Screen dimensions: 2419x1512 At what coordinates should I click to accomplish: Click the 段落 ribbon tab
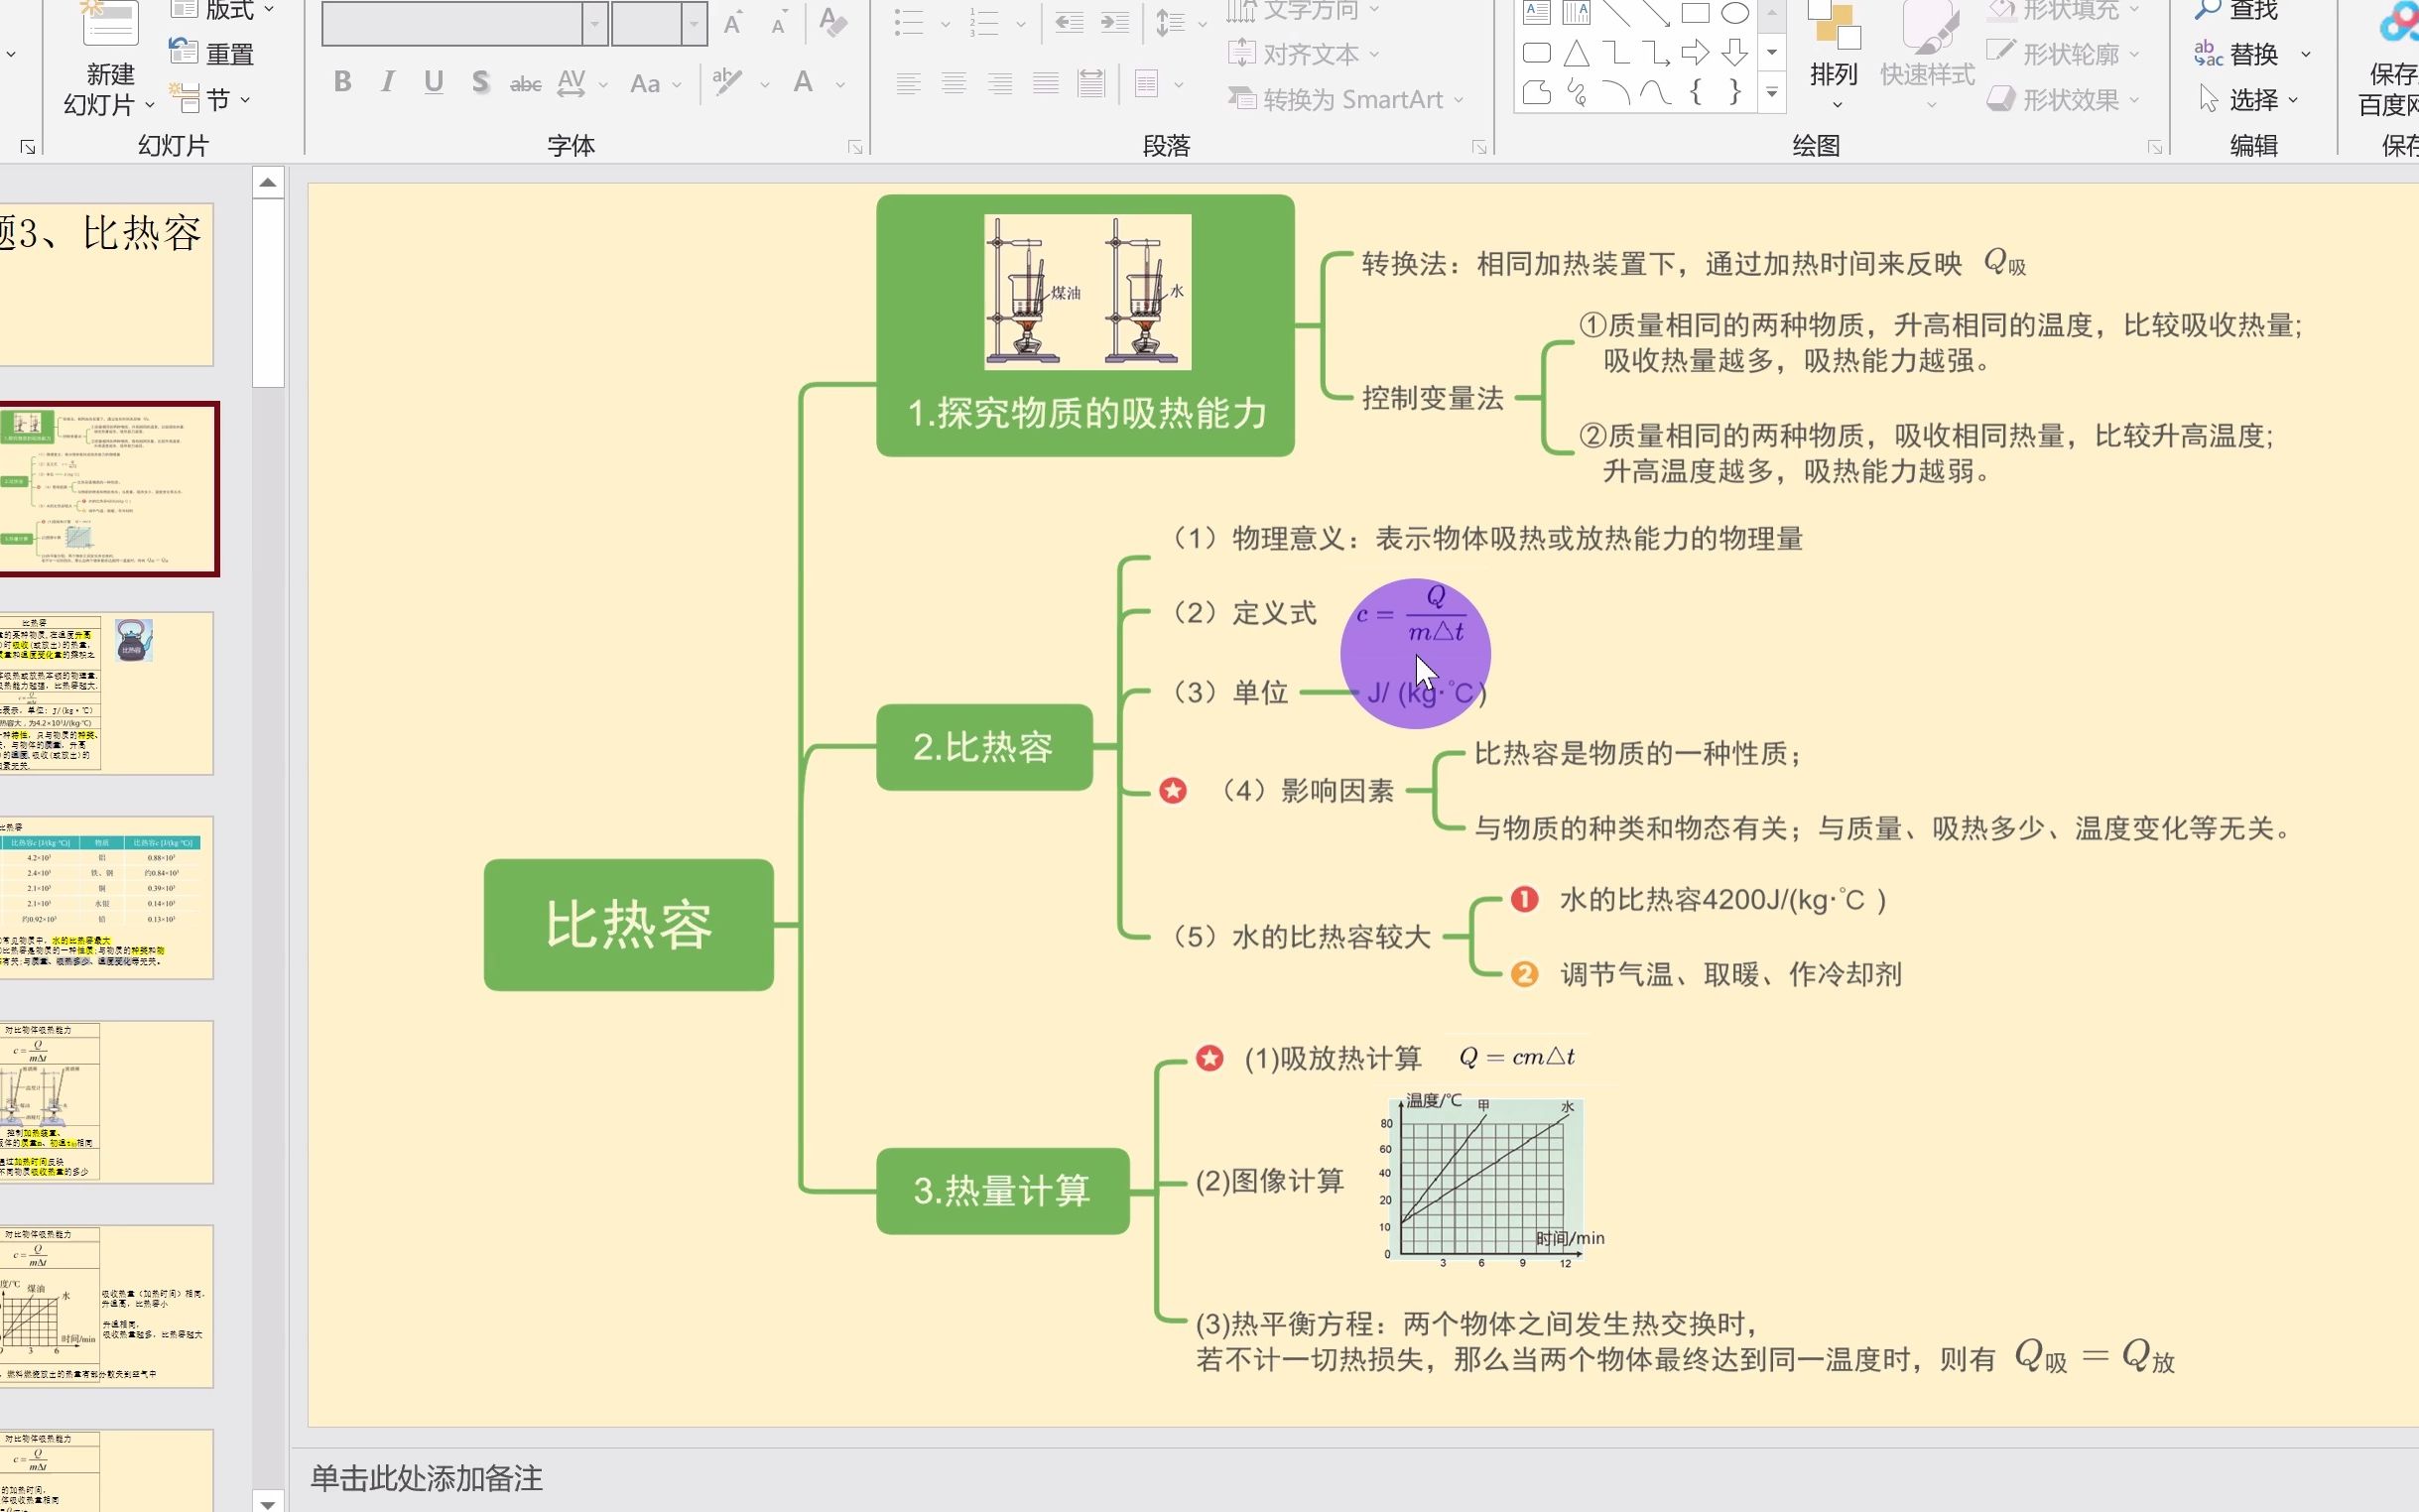tap(1165, 145)
